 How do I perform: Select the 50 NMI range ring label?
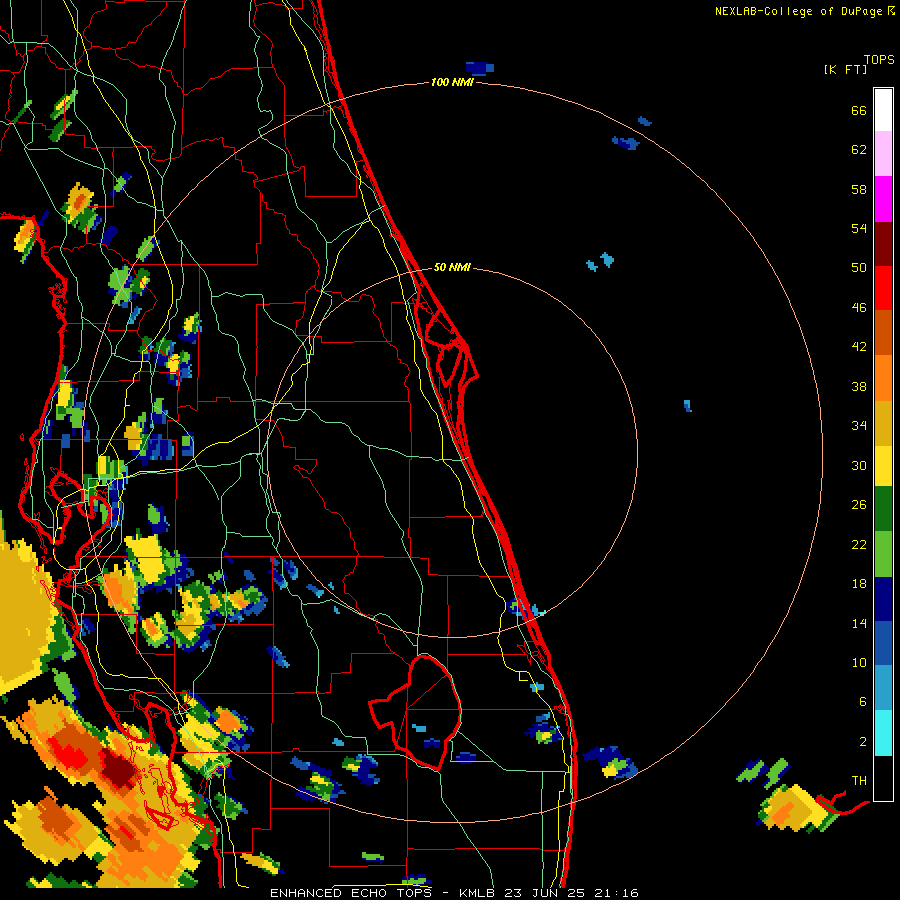click(452, 267)
